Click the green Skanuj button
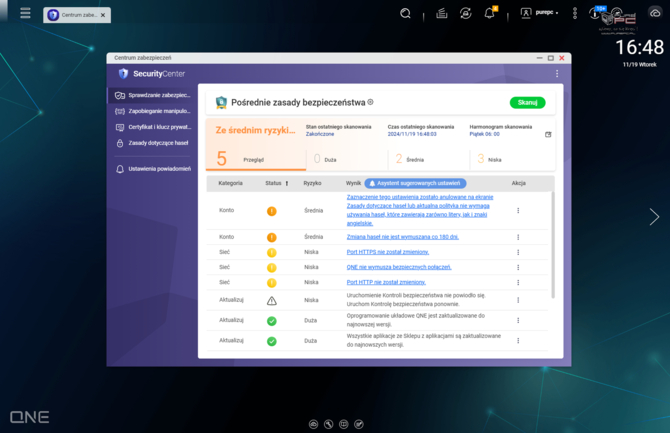The width and height of the screenshot is (670, 433). pyautogui.click(x=527, y=103)
